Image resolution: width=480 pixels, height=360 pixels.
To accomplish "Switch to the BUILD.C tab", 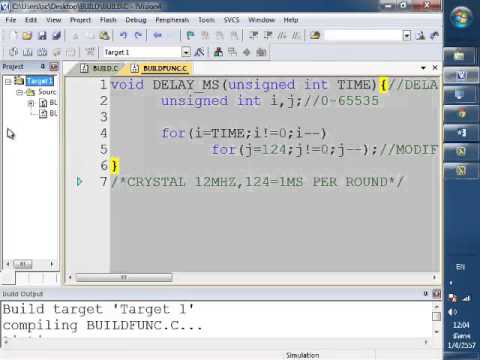I will click(99, 68).
